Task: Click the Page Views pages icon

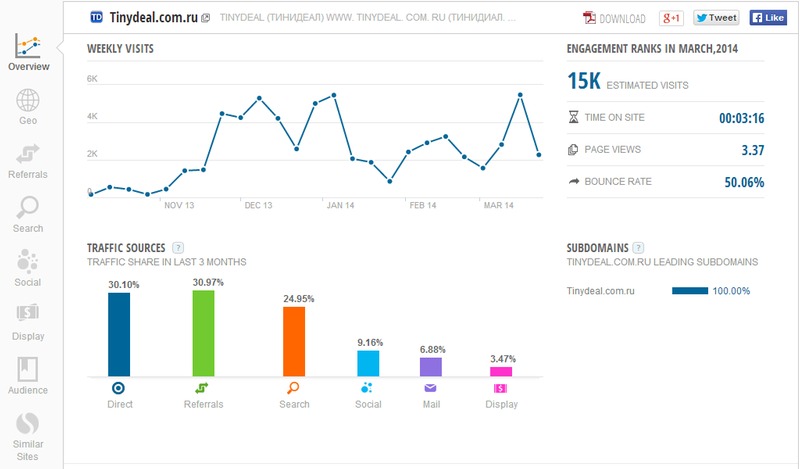Action: (x=573, y=150)
